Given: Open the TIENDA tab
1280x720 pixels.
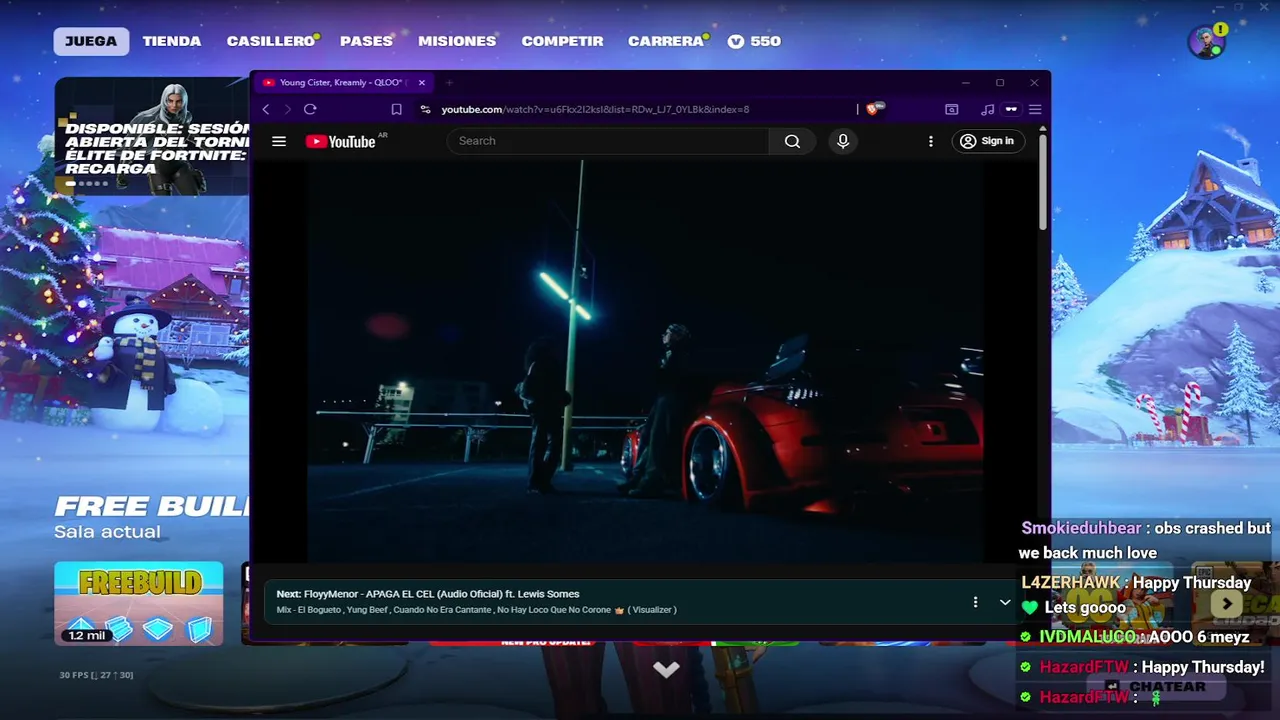Looking at the screenshot, I should click(x=172, y=41).
